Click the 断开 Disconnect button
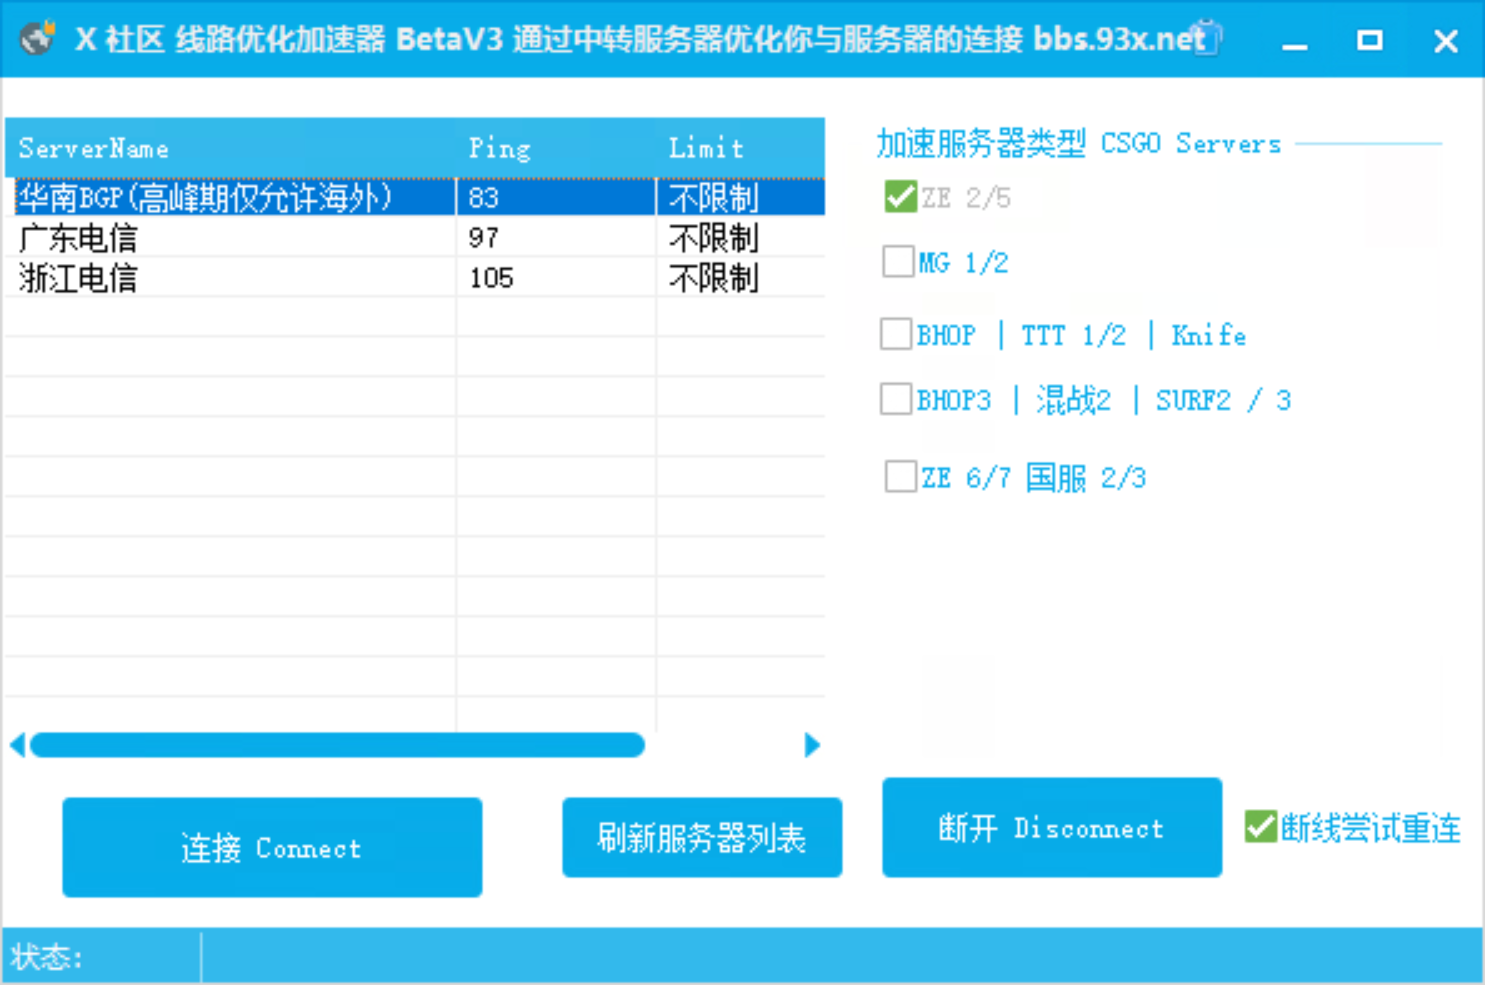Screen dimensions: 1485x985 (1051, 828)
